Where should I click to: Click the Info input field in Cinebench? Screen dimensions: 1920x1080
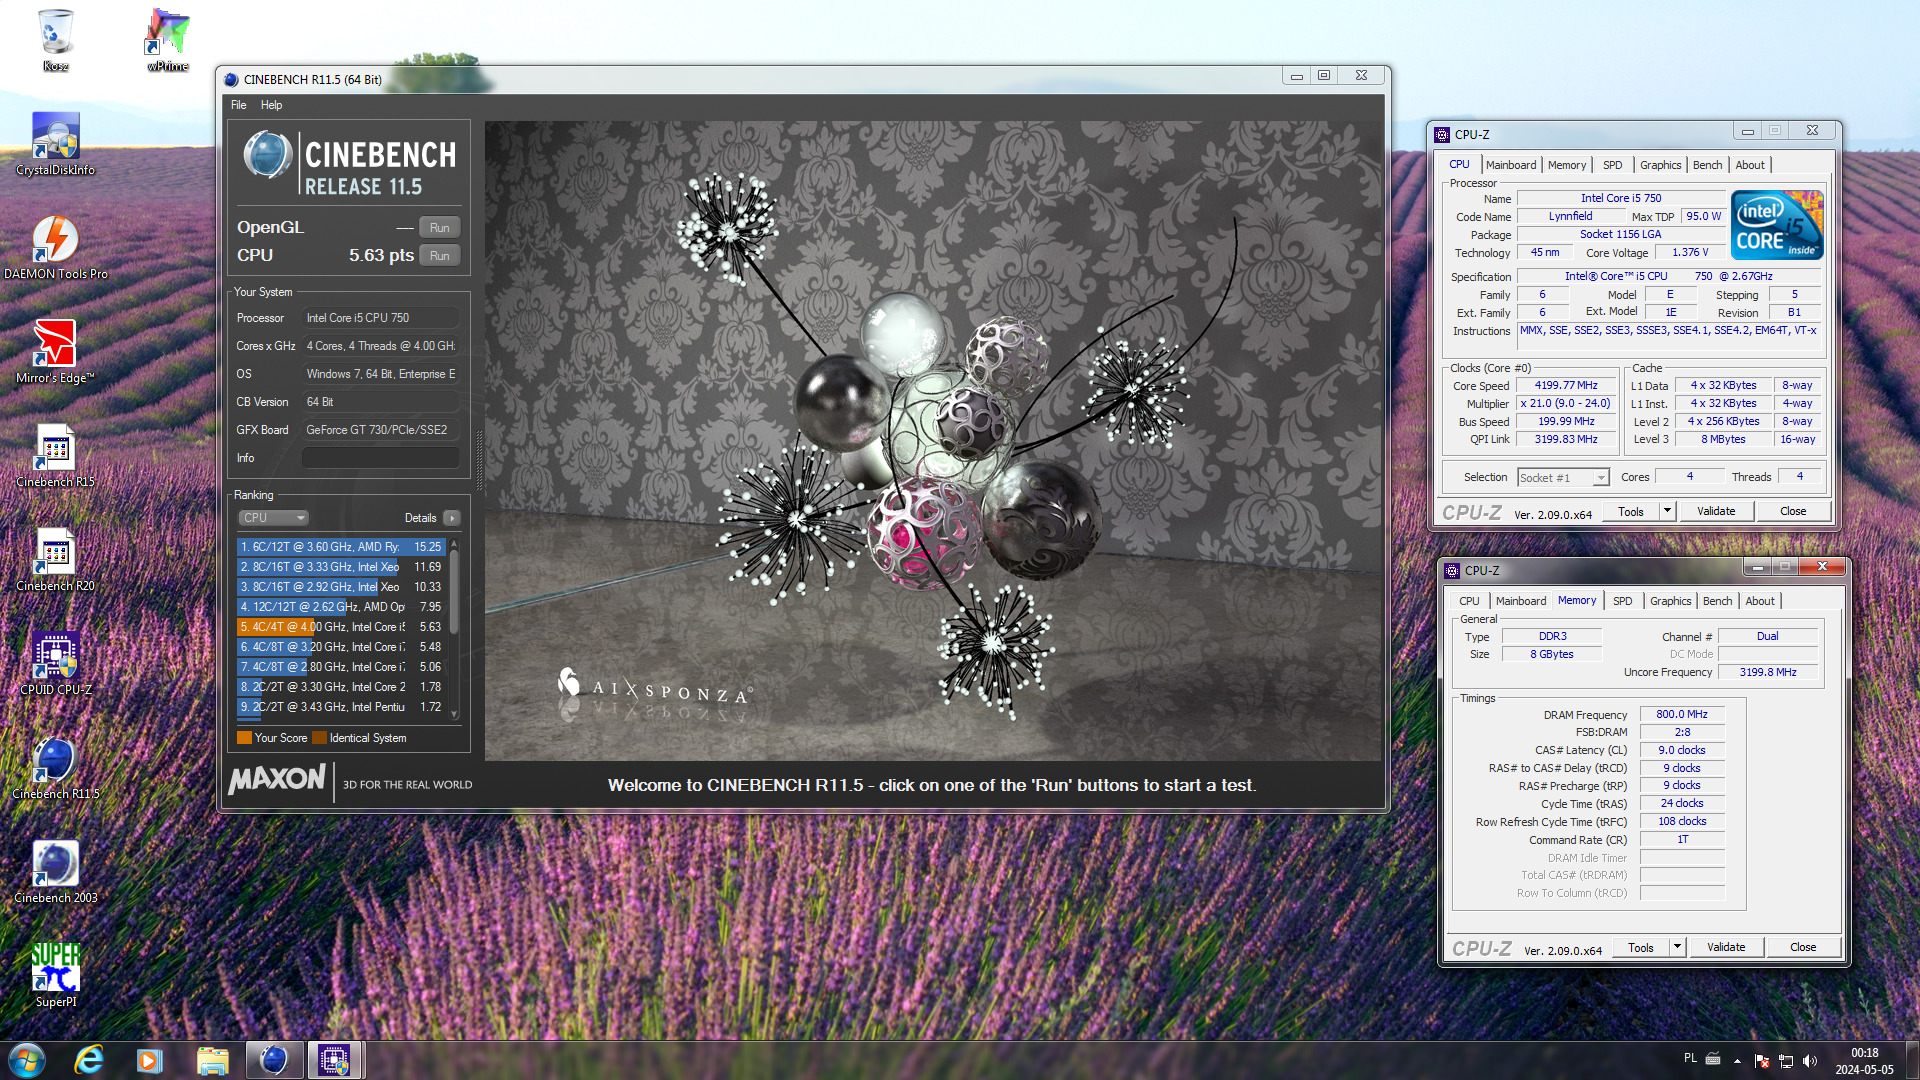tap(381, 458)
